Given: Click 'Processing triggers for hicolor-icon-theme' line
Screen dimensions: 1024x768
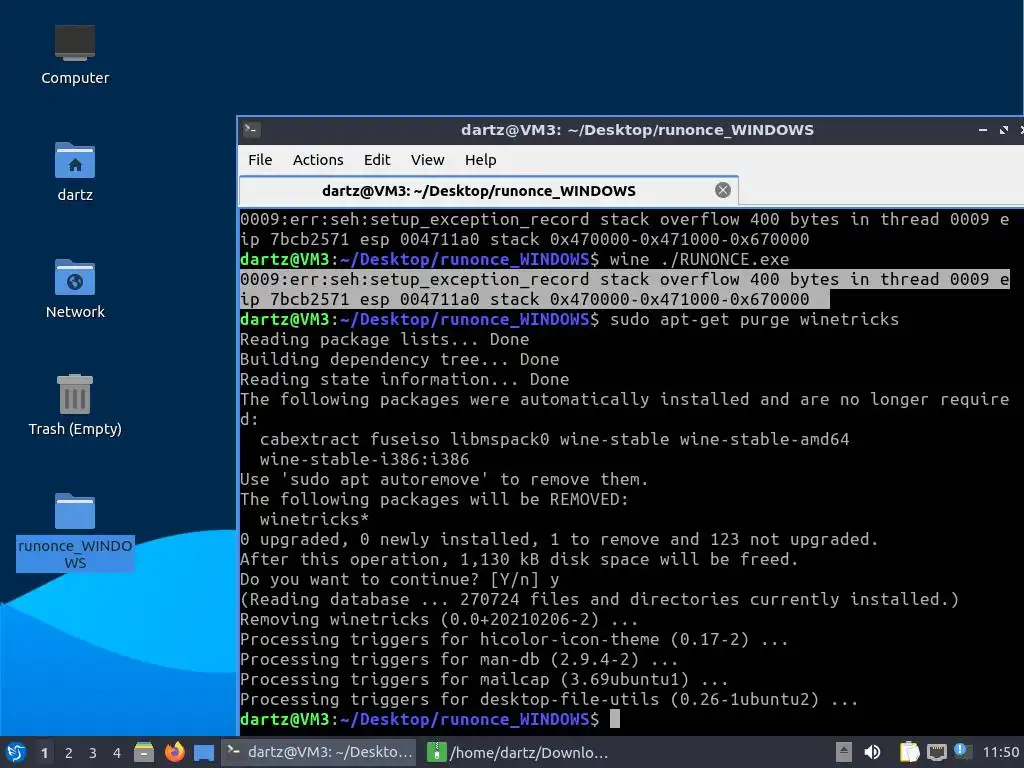Looking at the screenshot, I should [514, 639].
